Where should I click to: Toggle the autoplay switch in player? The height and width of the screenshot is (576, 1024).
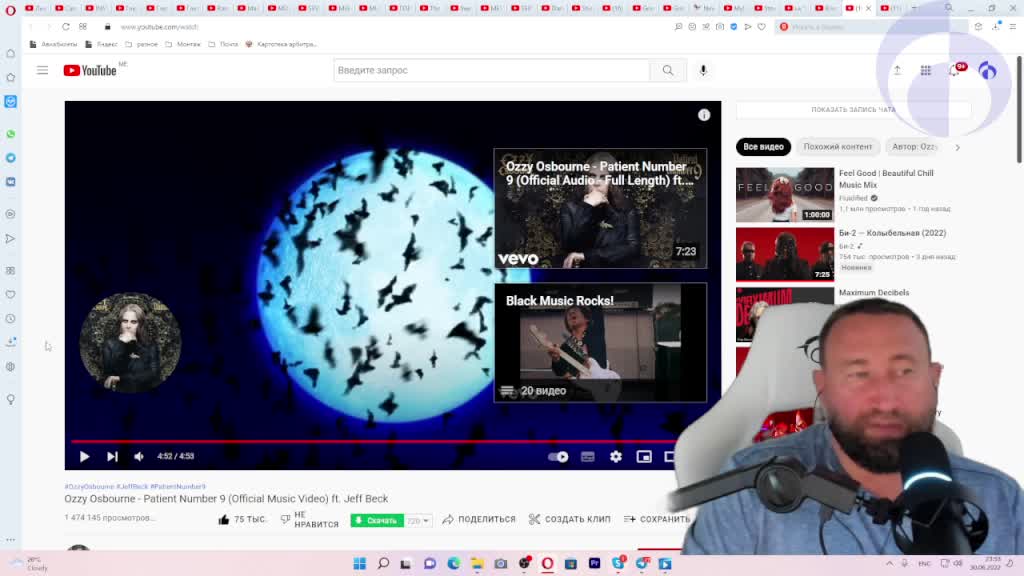tap(558, 456)
